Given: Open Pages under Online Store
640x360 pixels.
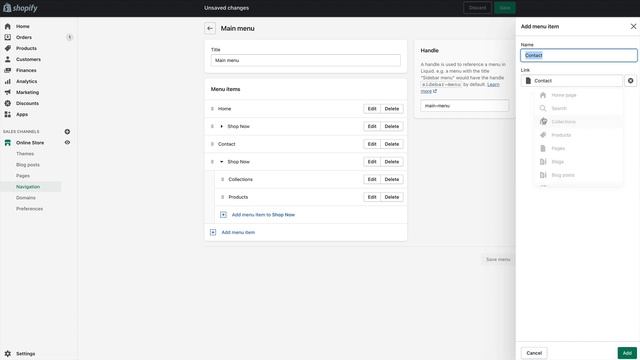Looking at the screenshot, I should pyautogui.click(x=23, y=176).
